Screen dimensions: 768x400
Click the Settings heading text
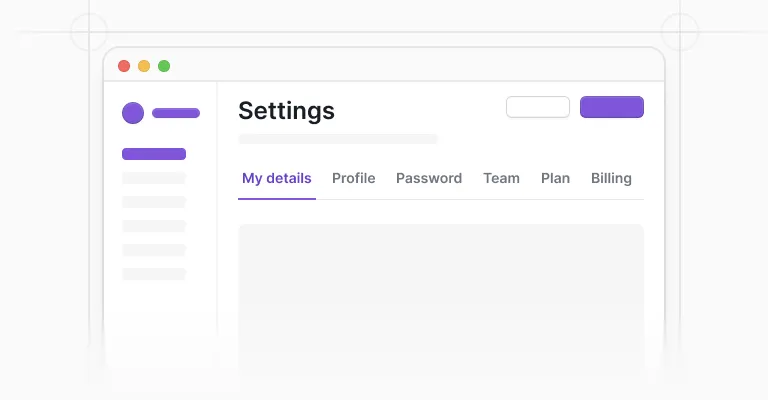coord(287,111)
